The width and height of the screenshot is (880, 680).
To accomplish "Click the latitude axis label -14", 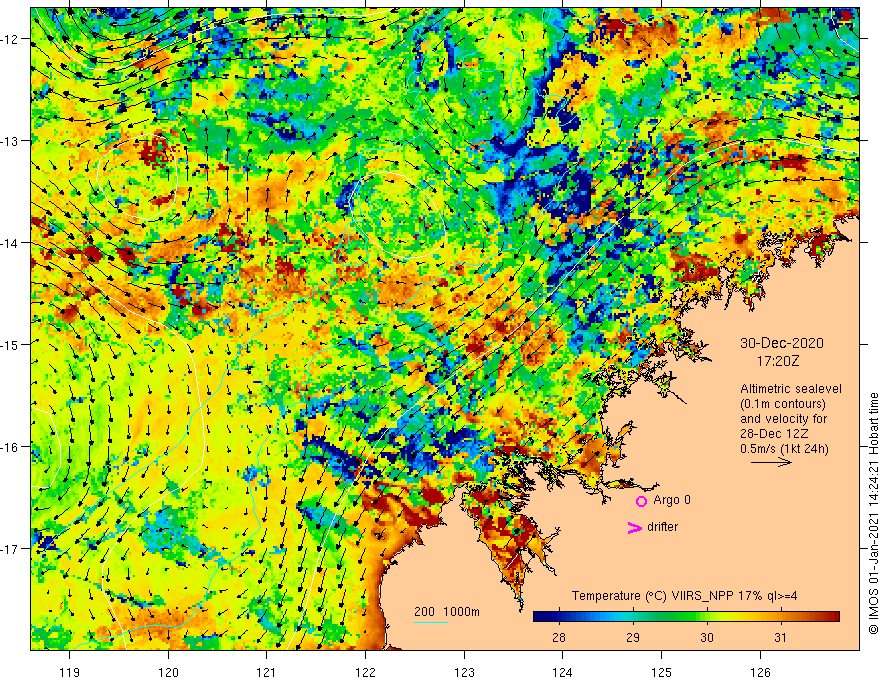I will coord(10,243).
